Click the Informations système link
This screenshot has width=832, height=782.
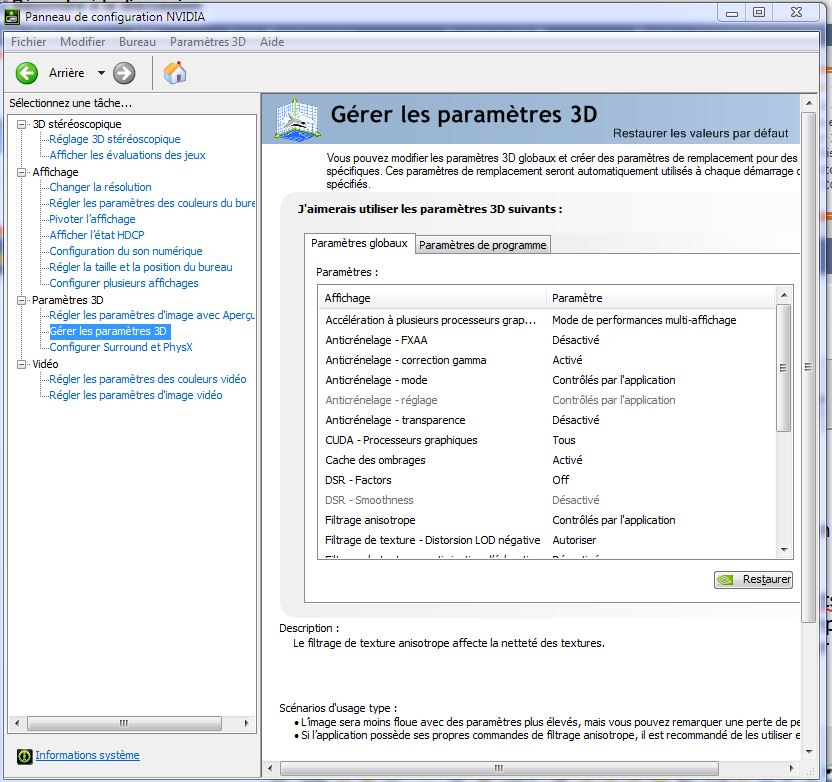(x=88, y=755)
